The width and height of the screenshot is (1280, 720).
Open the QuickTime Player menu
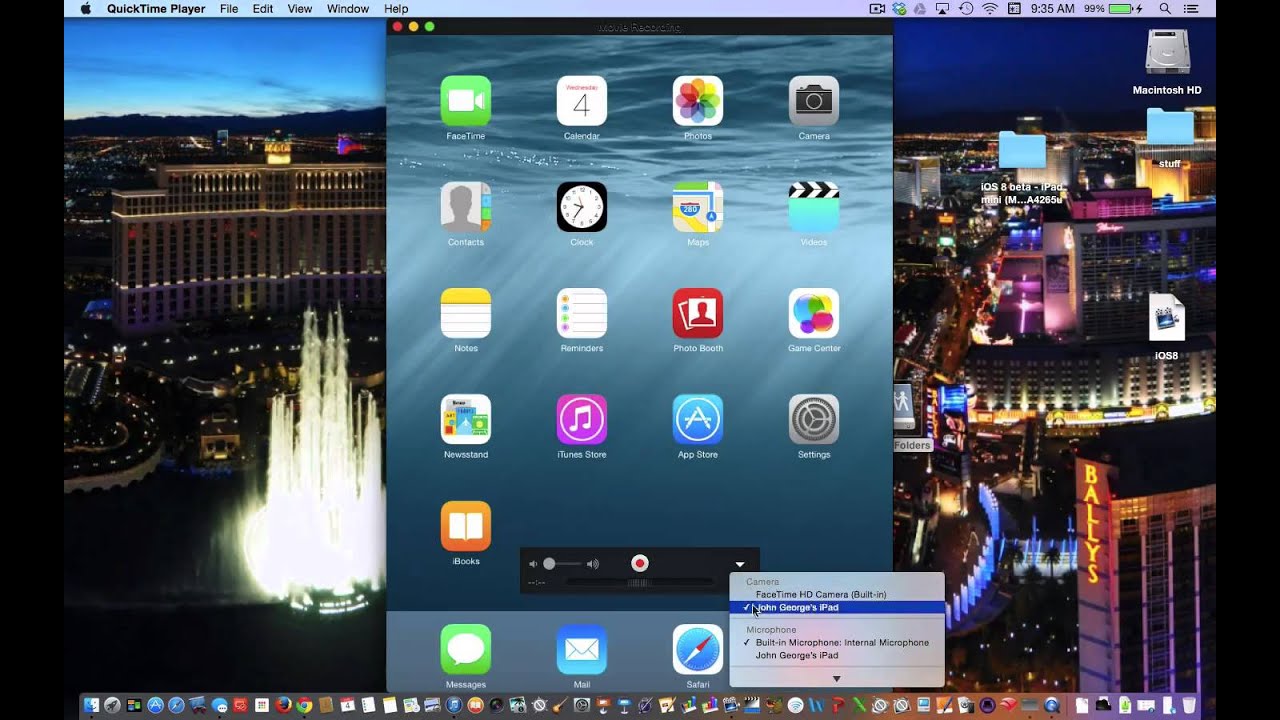click(x=156, y=8)
